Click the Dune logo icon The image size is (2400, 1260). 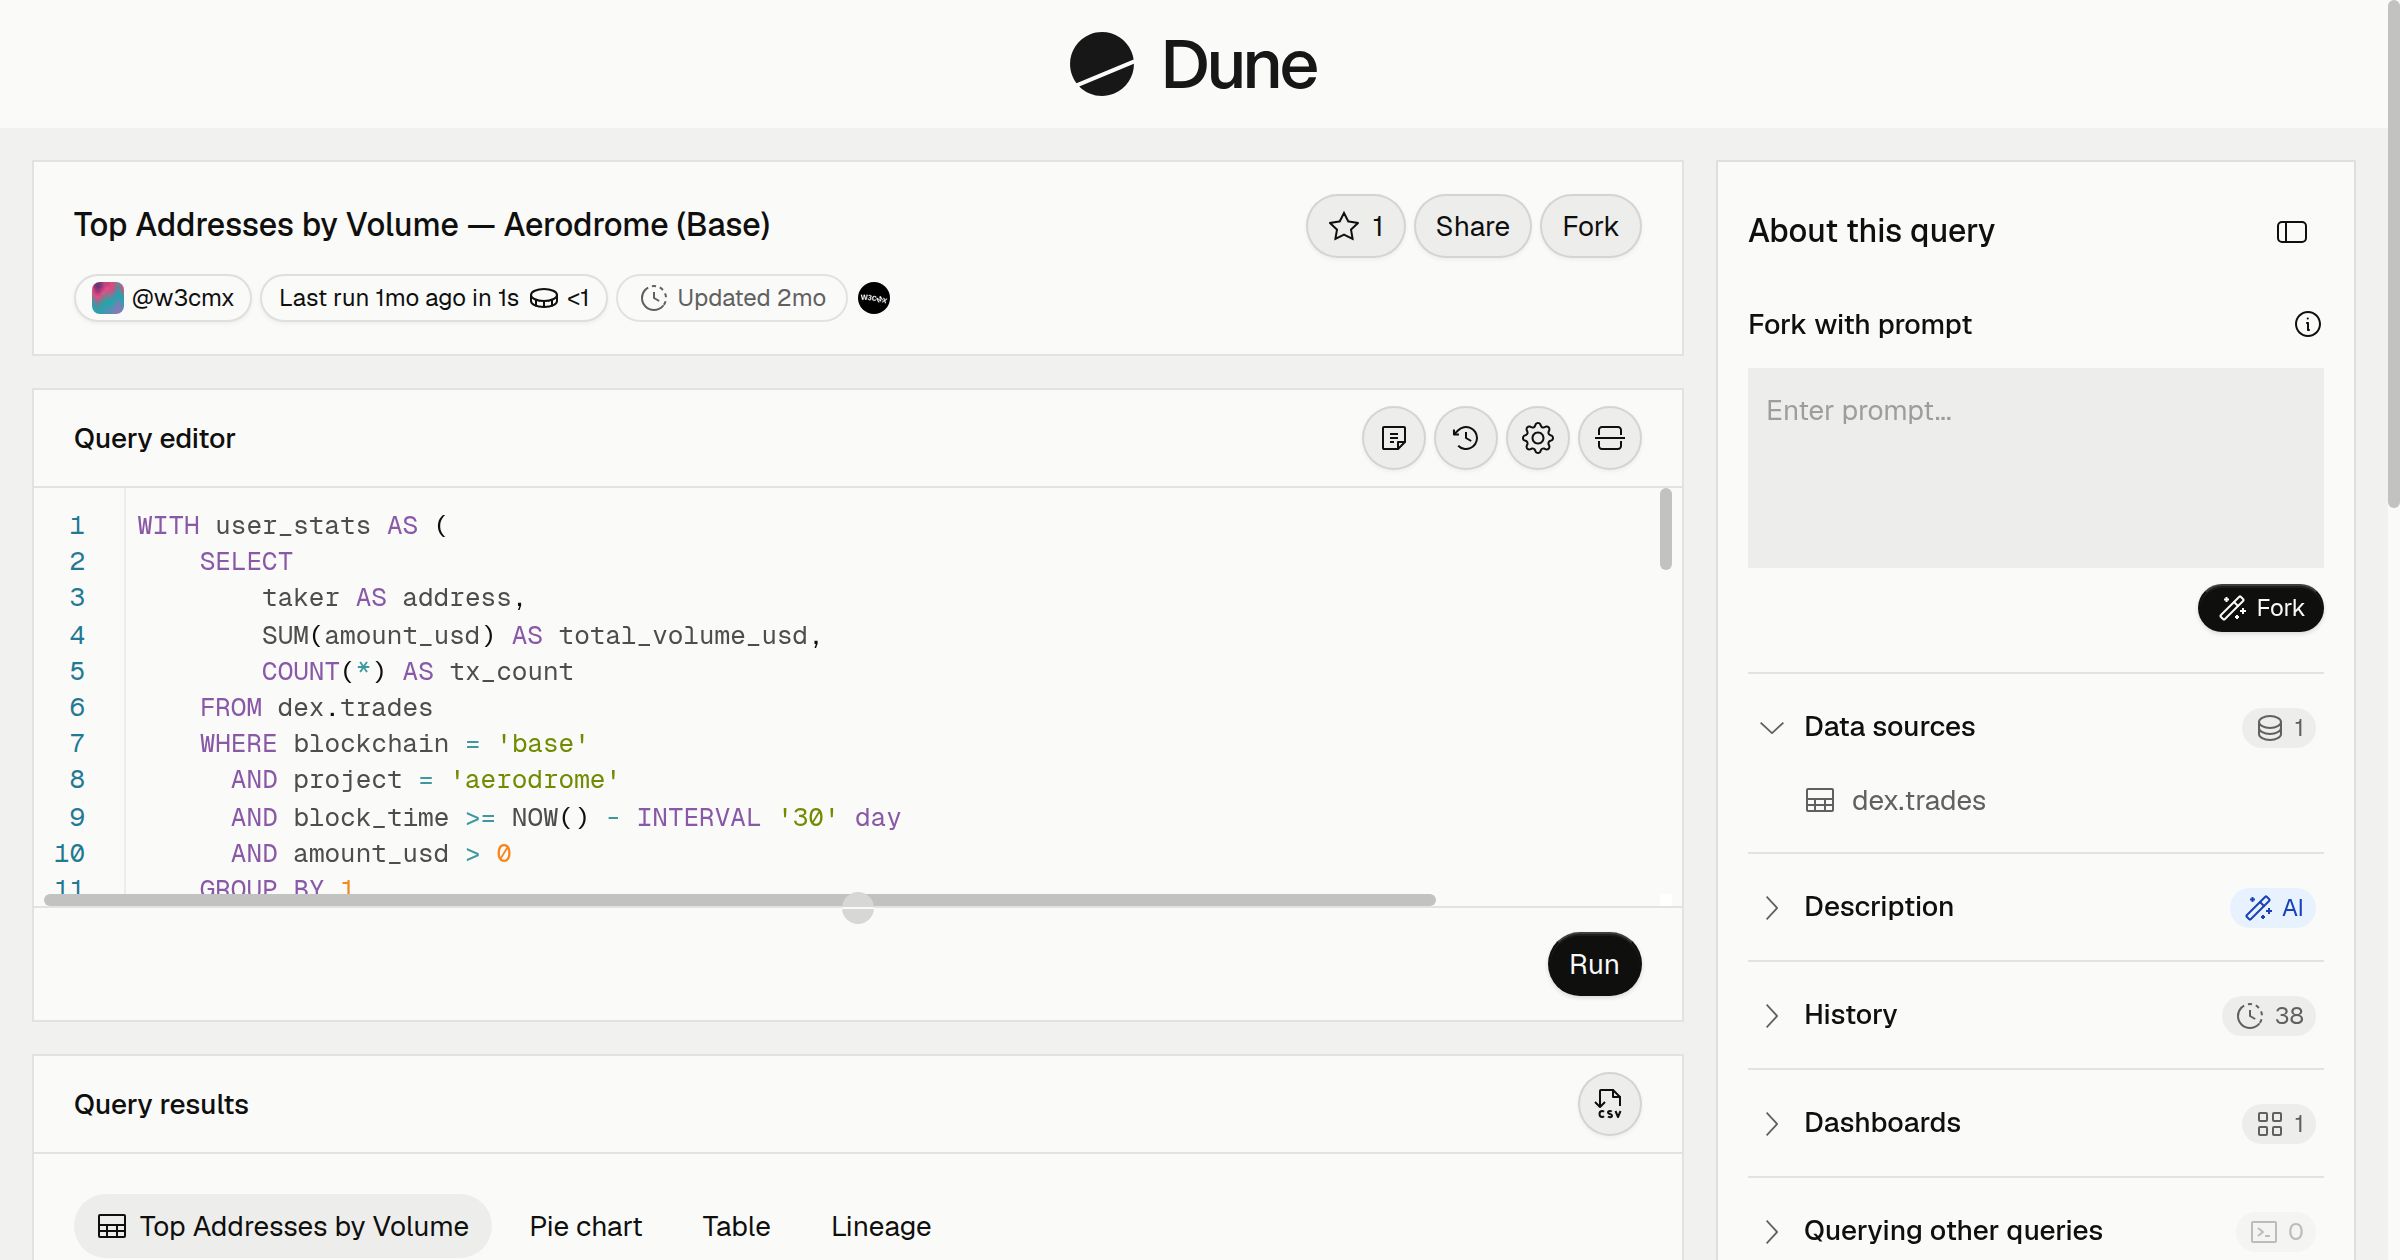(1102, 64)
